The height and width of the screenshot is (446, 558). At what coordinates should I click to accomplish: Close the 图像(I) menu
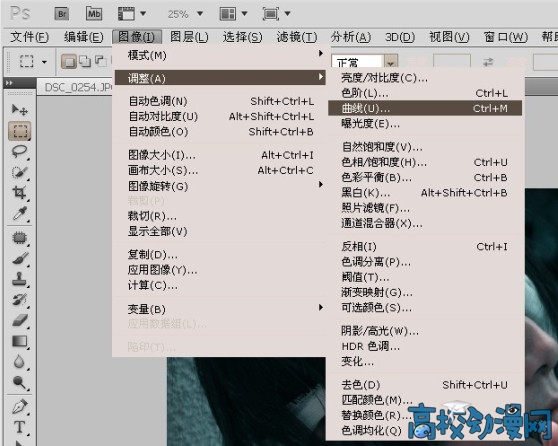[137, 37]
